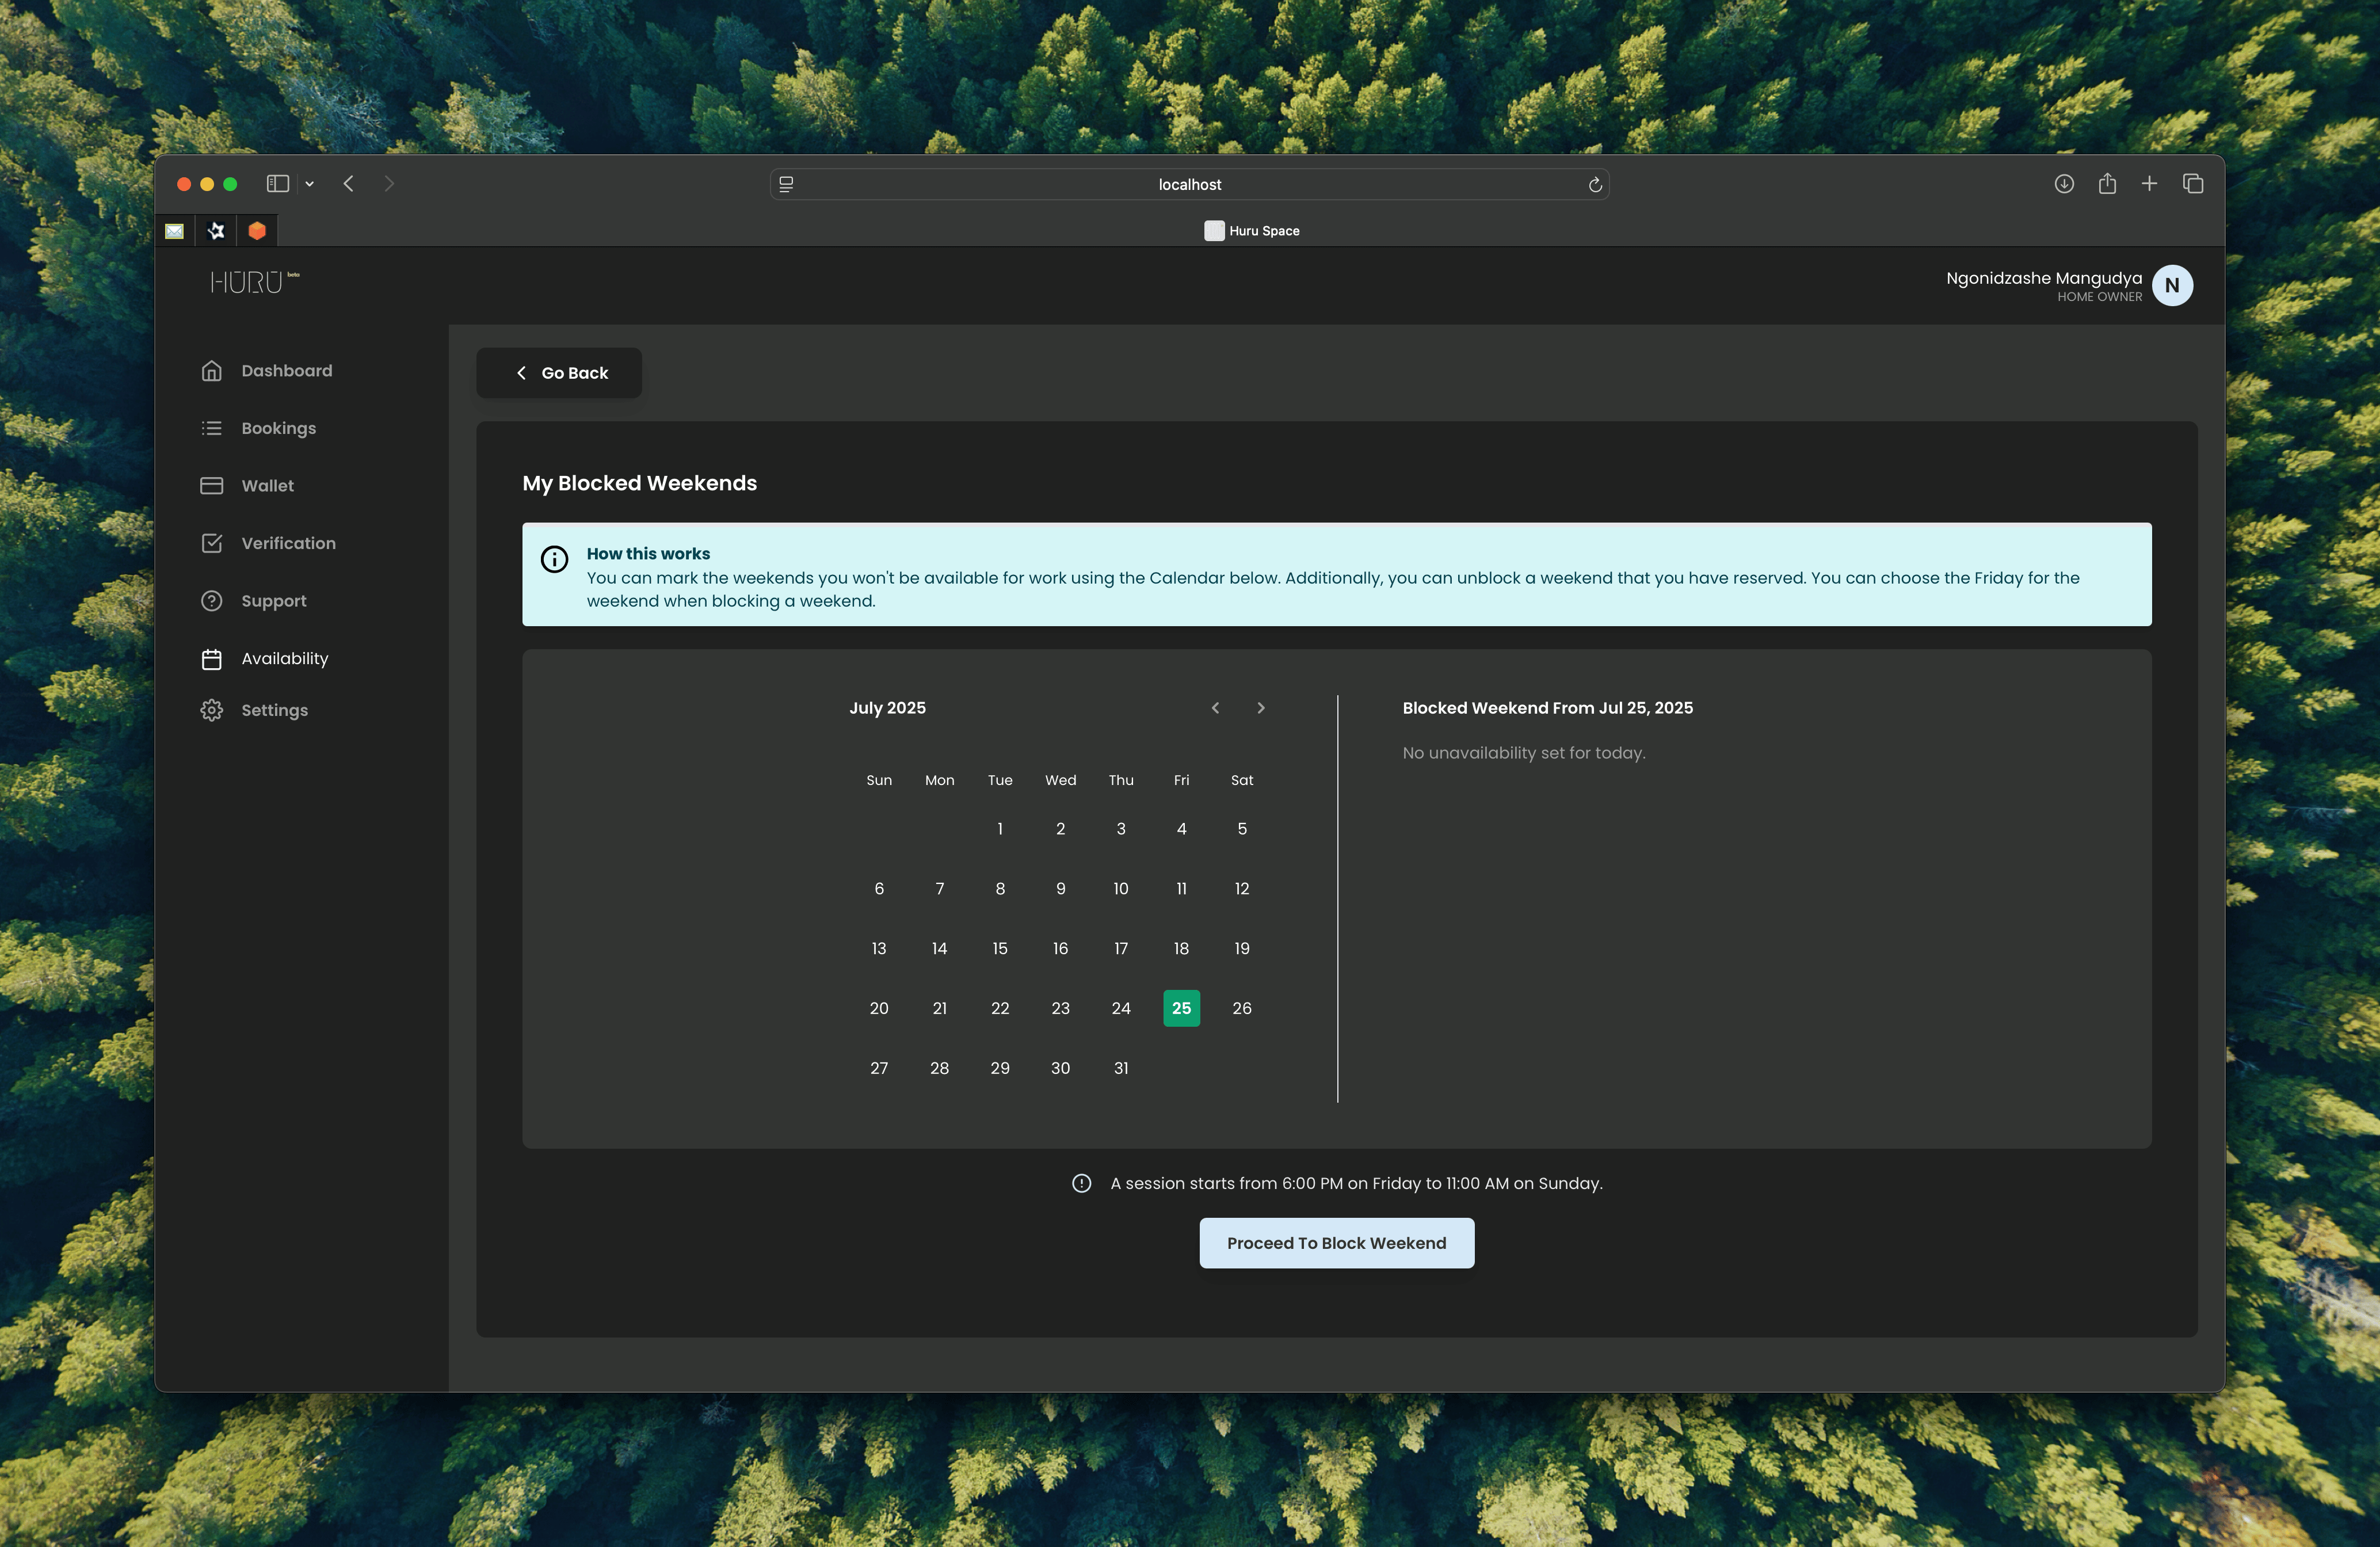2380x1547 pixels.
Task: Reload the localhost page
Action: [1595, 185]
